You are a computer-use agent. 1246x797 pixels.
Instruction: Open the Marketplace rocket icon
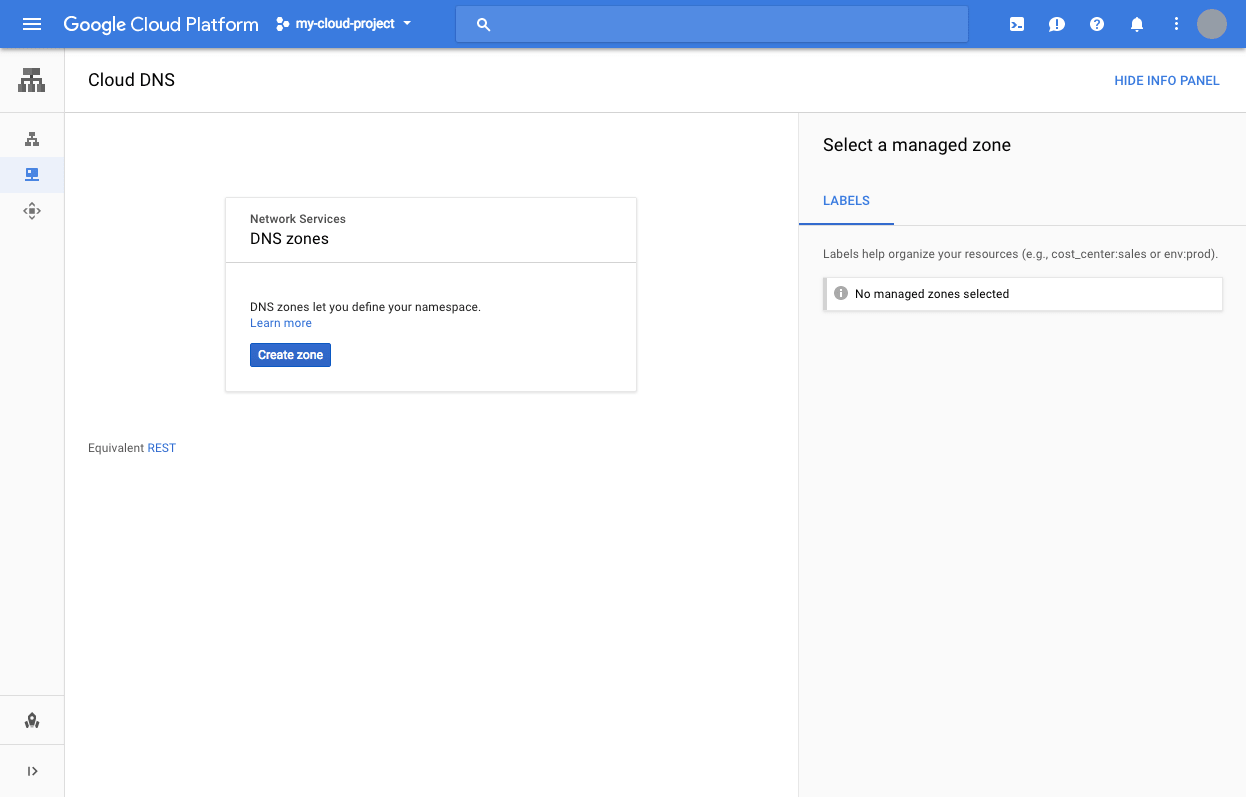coord(32,721)
